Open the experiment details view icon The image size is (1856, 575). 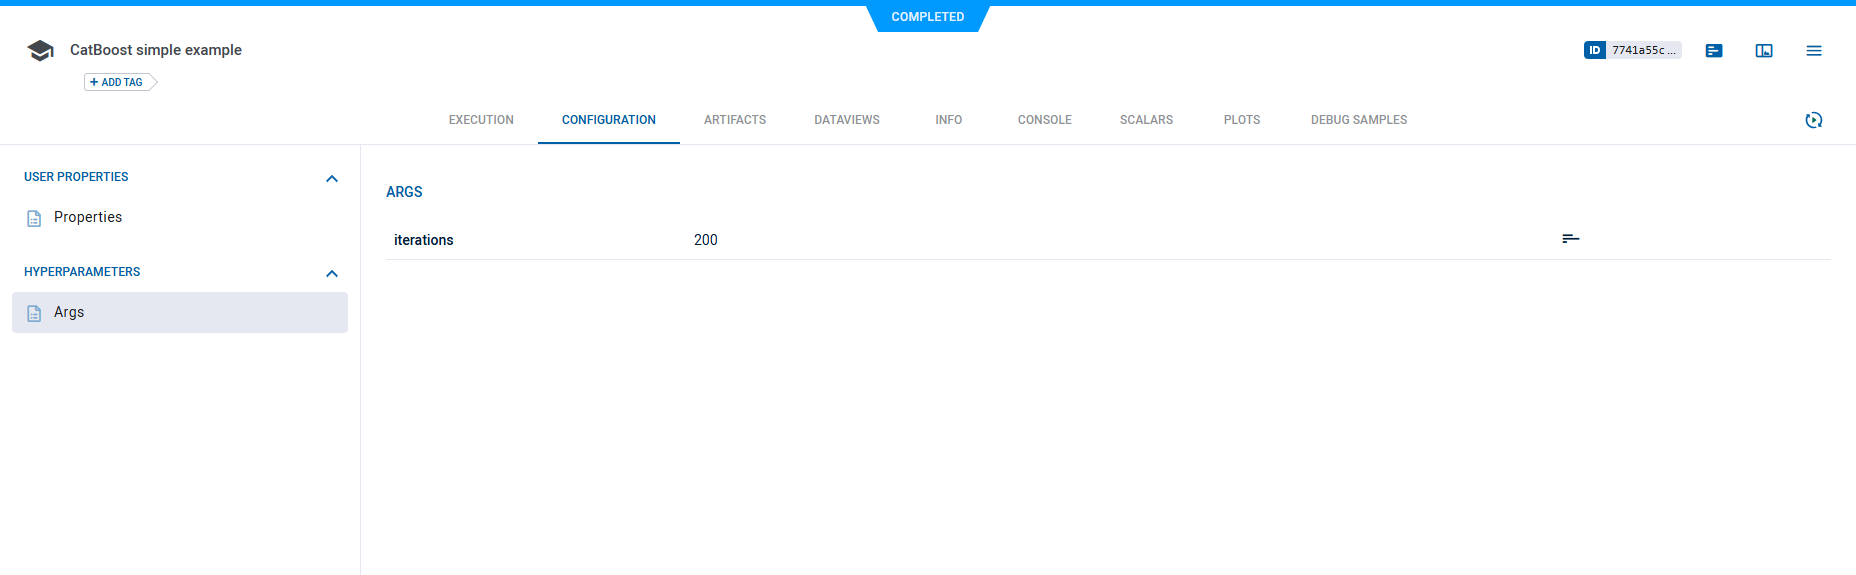coord(1714,51)
